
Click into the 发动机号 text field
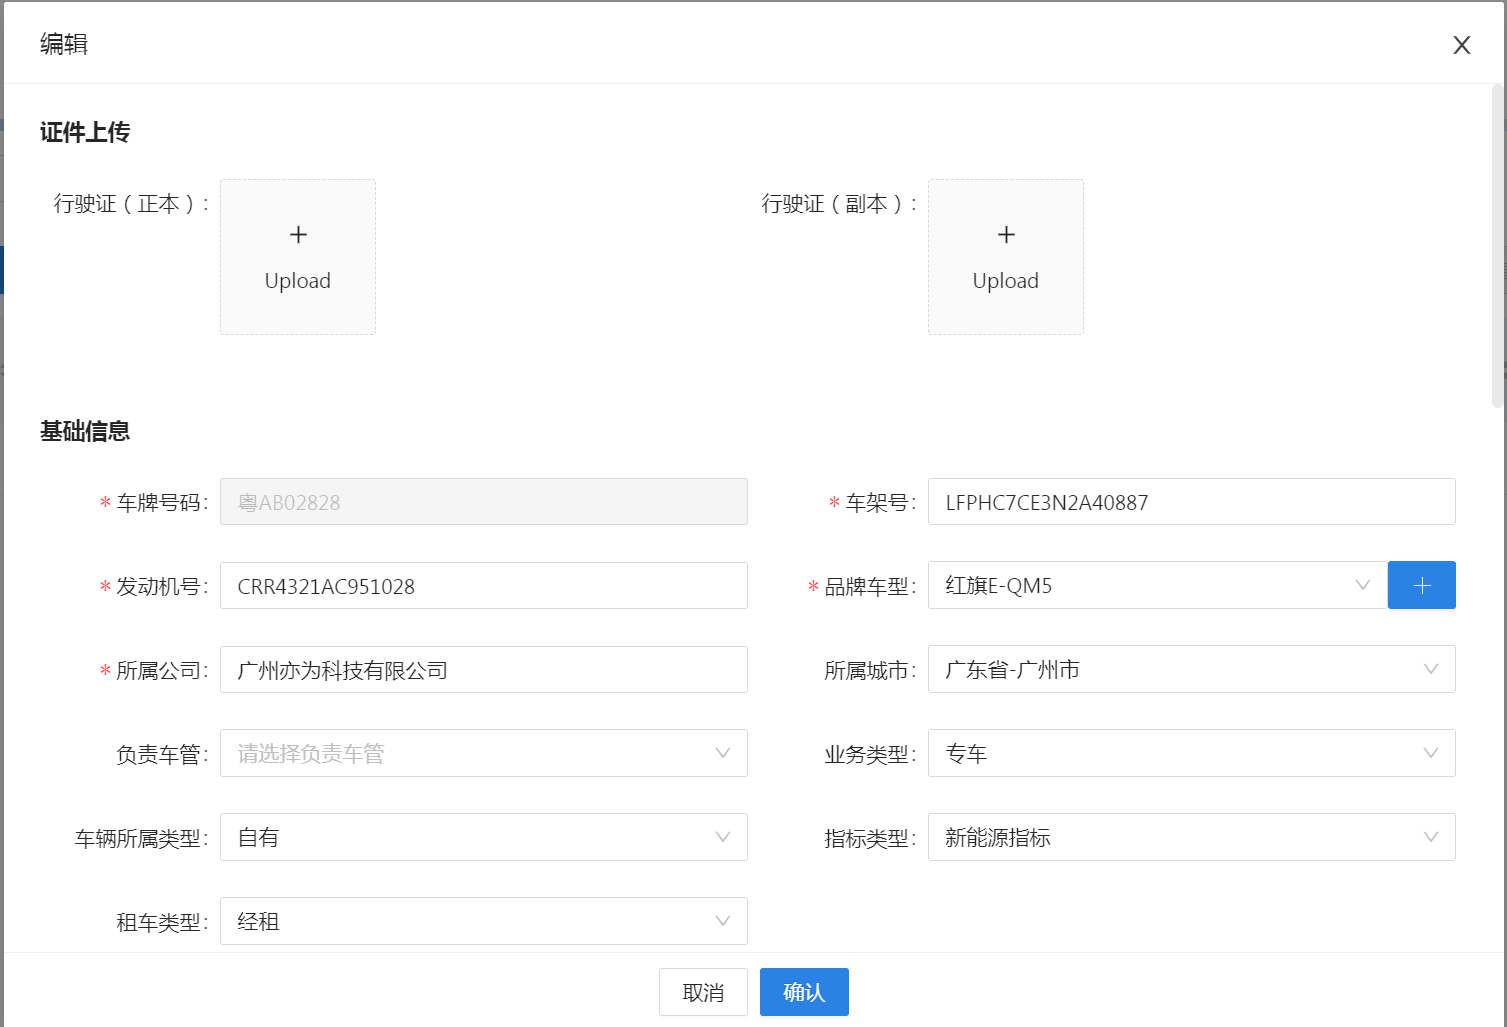pos(483,586)
